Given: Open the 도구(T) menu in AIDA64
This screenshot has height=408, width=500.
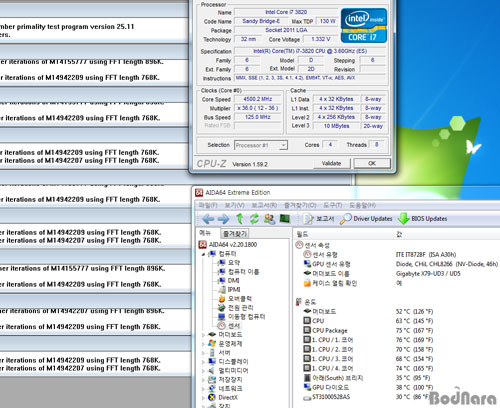Looking at the screenshot, I should [333, 205].
